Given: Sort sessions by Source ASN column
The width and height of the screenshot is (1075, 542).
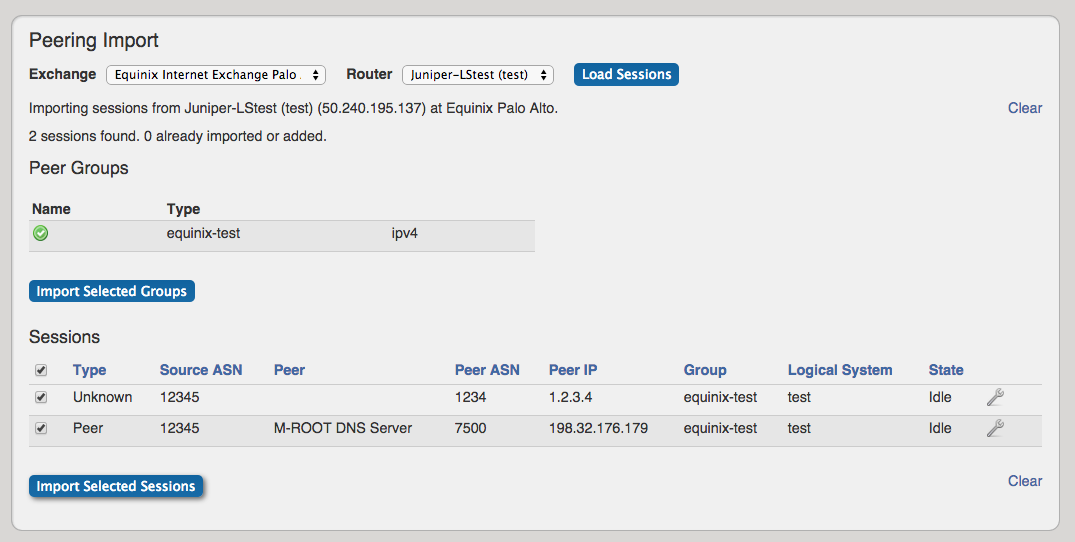Looking at the screenshot, I should (200, 370).
